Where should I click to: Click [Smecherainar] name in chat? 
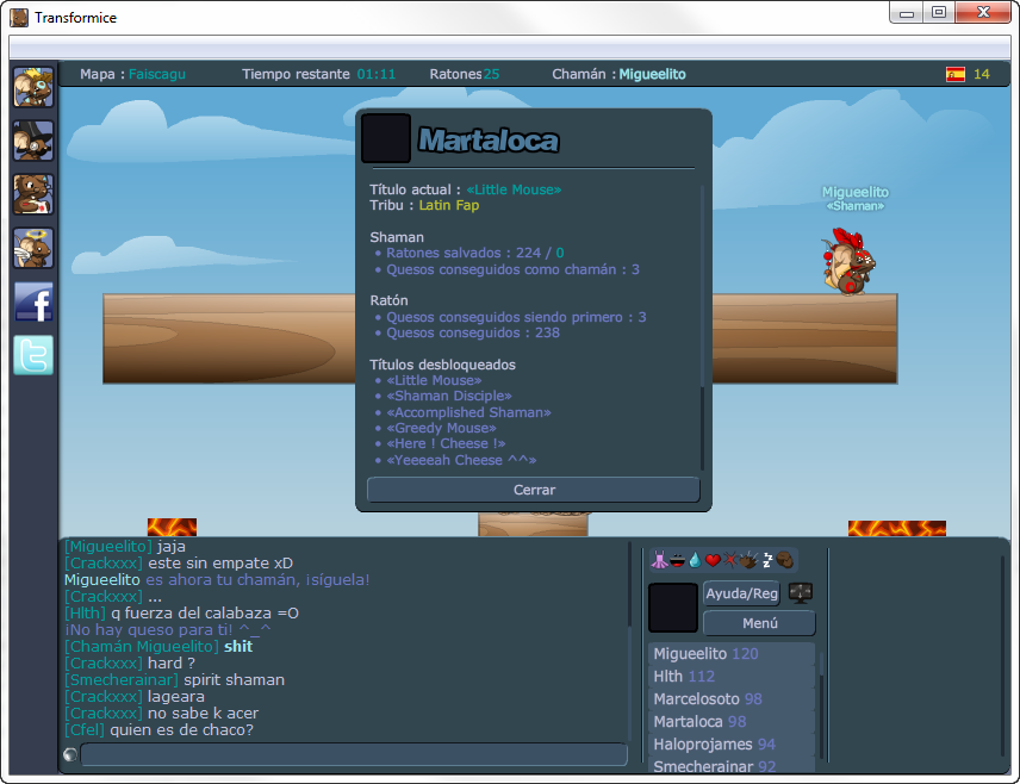pos(121,680)
